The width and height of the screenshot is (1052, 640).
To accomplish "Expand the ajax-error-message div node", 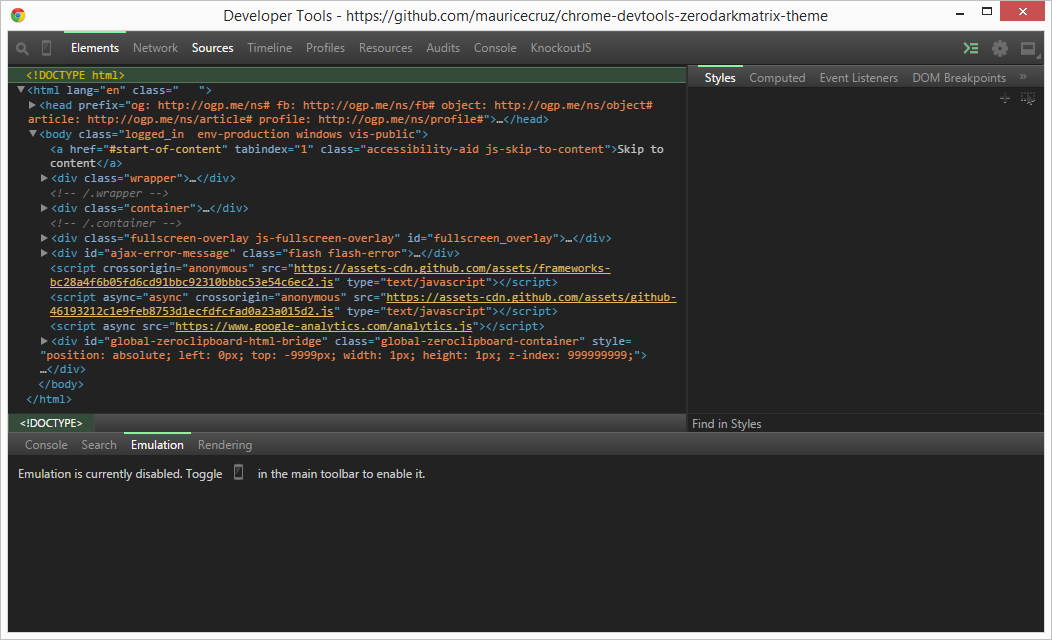I will point(44,253).
